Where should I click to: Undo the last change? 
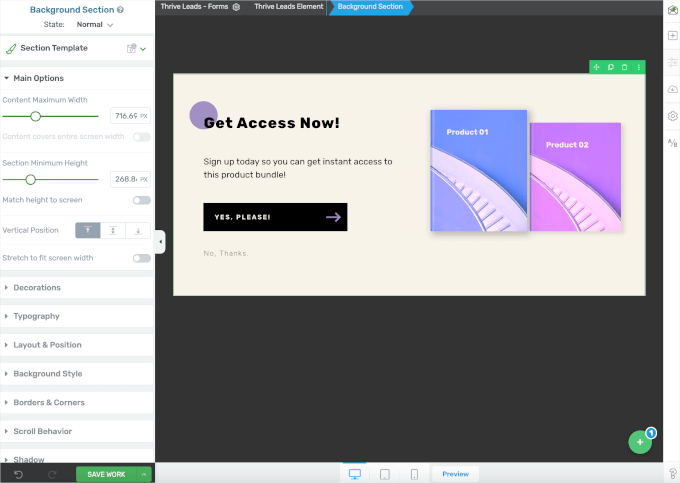pos(18,475)
